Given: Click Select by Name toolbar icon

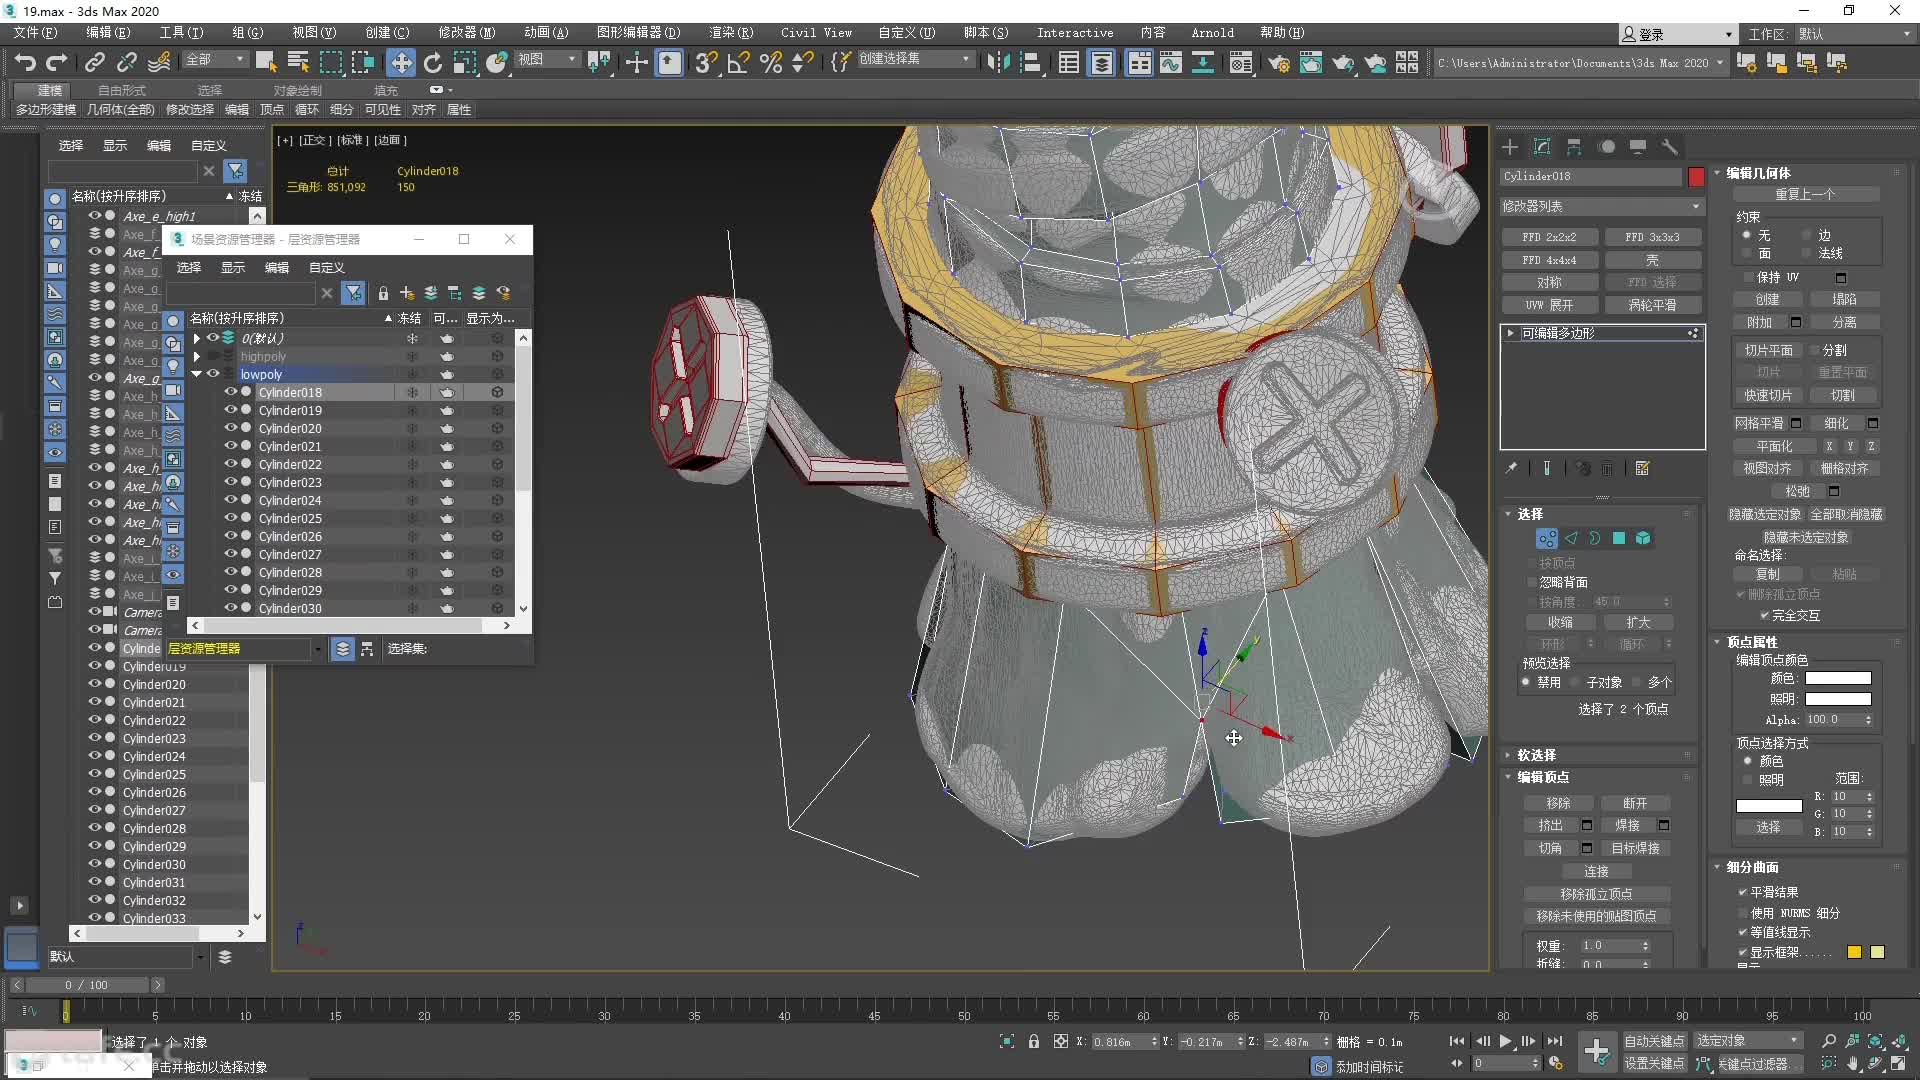Looking at the screenshot, I should pos(298,63).
